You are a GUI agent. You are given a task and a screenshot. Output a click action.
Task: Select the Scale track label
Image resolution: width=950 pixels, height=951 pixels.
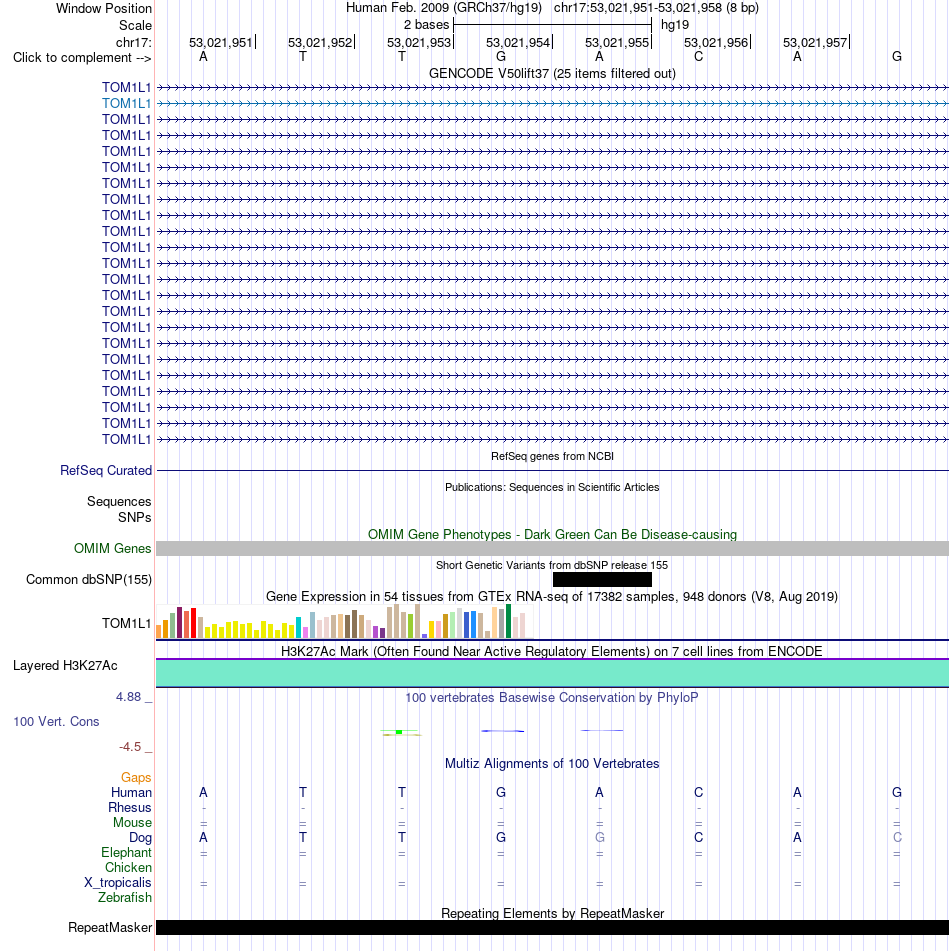pos(135,25)
